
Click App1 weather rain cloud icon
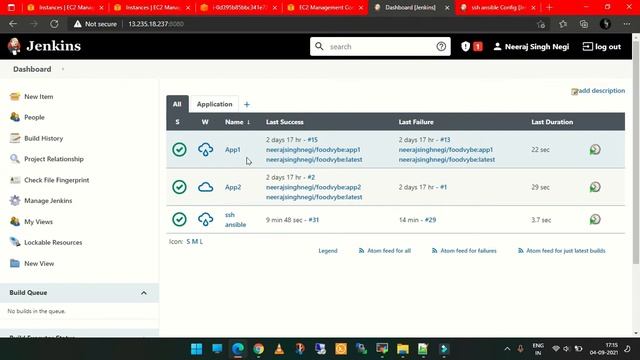point(205,149)
